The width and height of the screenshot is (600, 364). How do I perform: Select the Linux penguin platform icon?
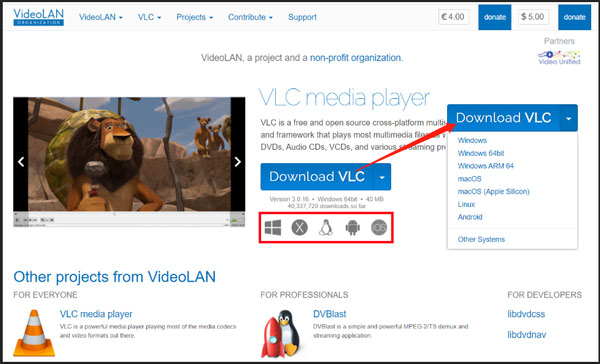point(326,228)
